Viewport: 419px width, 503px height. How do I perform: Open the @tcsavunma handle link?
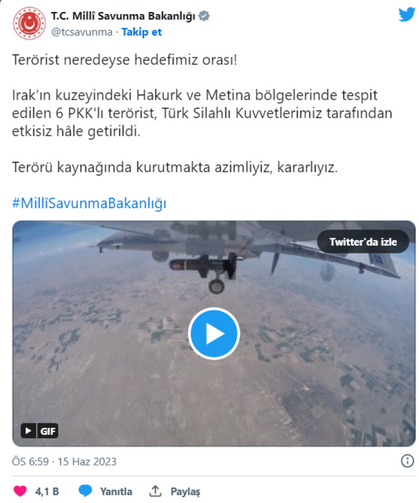pyautogui.click(x=82, y=32)
